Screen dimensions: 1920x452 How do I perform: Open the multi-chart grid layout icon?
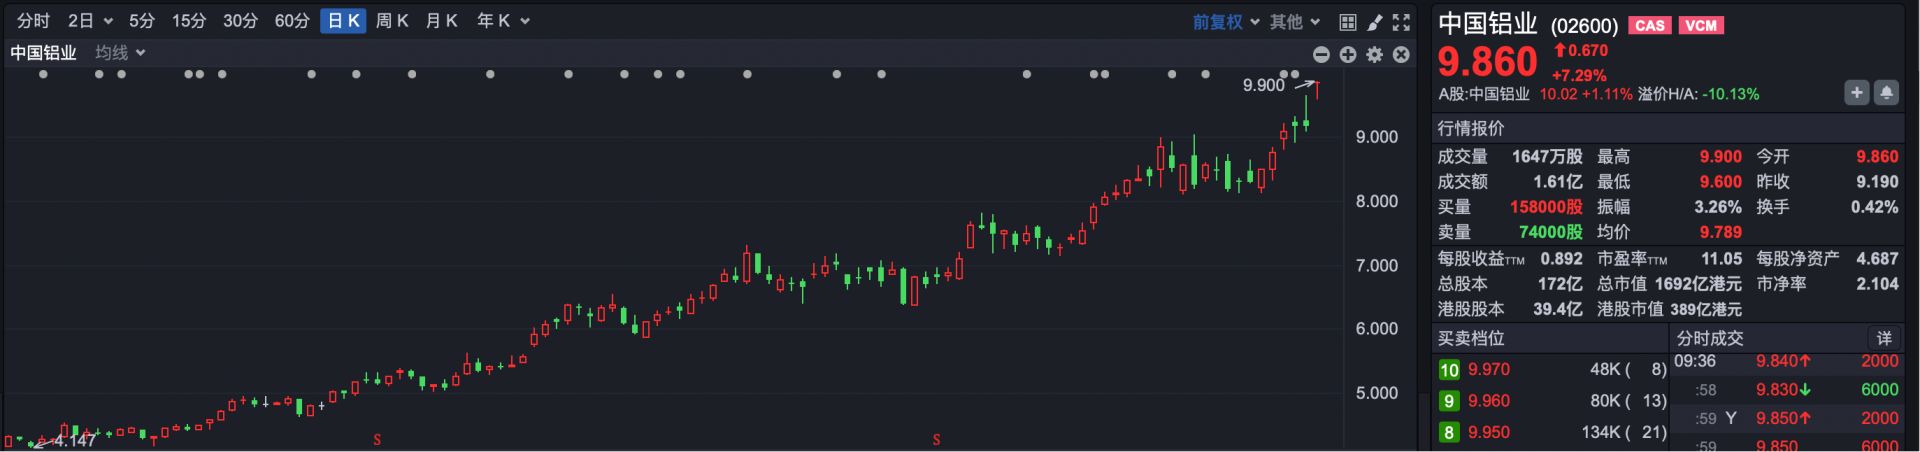(1348, 22)
